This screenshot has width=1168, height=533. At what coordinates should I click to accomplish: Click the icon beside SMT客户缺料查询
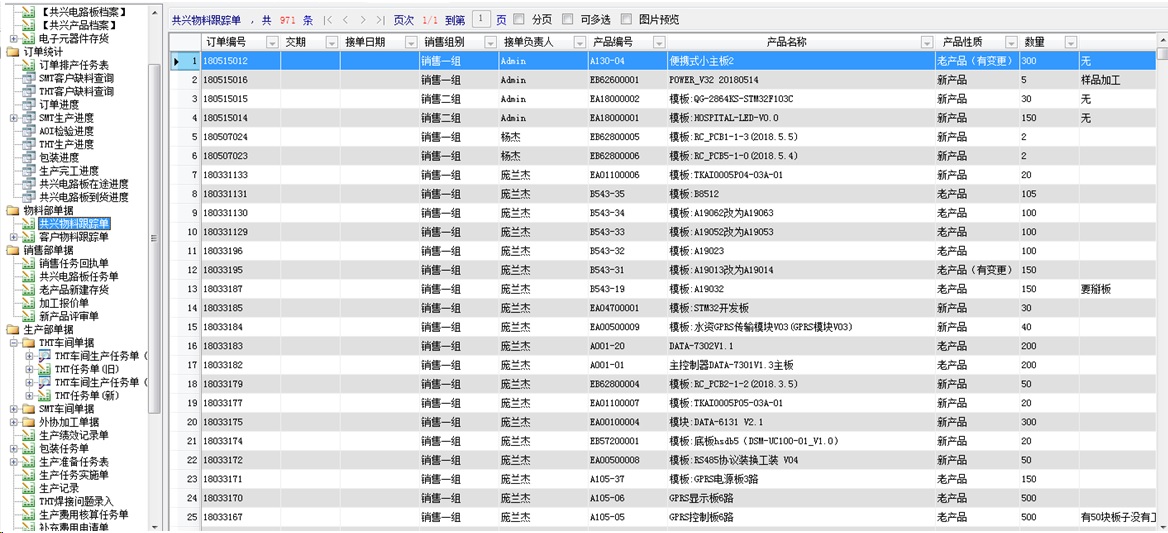(29, 78)
